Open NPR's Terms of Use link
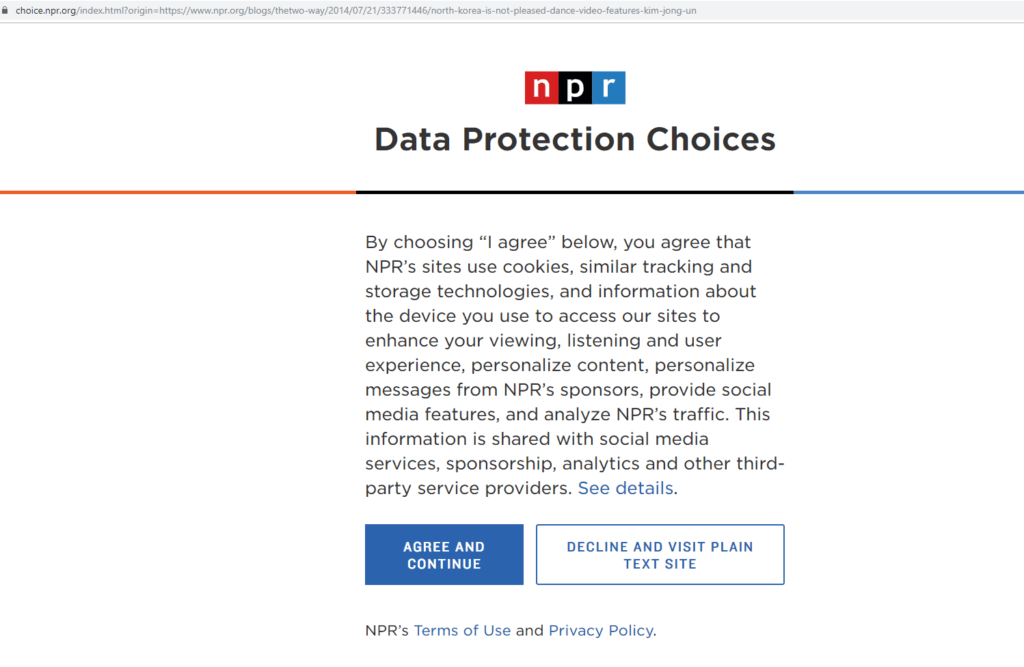This screenshot has width=1024, height=667. (462, 631)
